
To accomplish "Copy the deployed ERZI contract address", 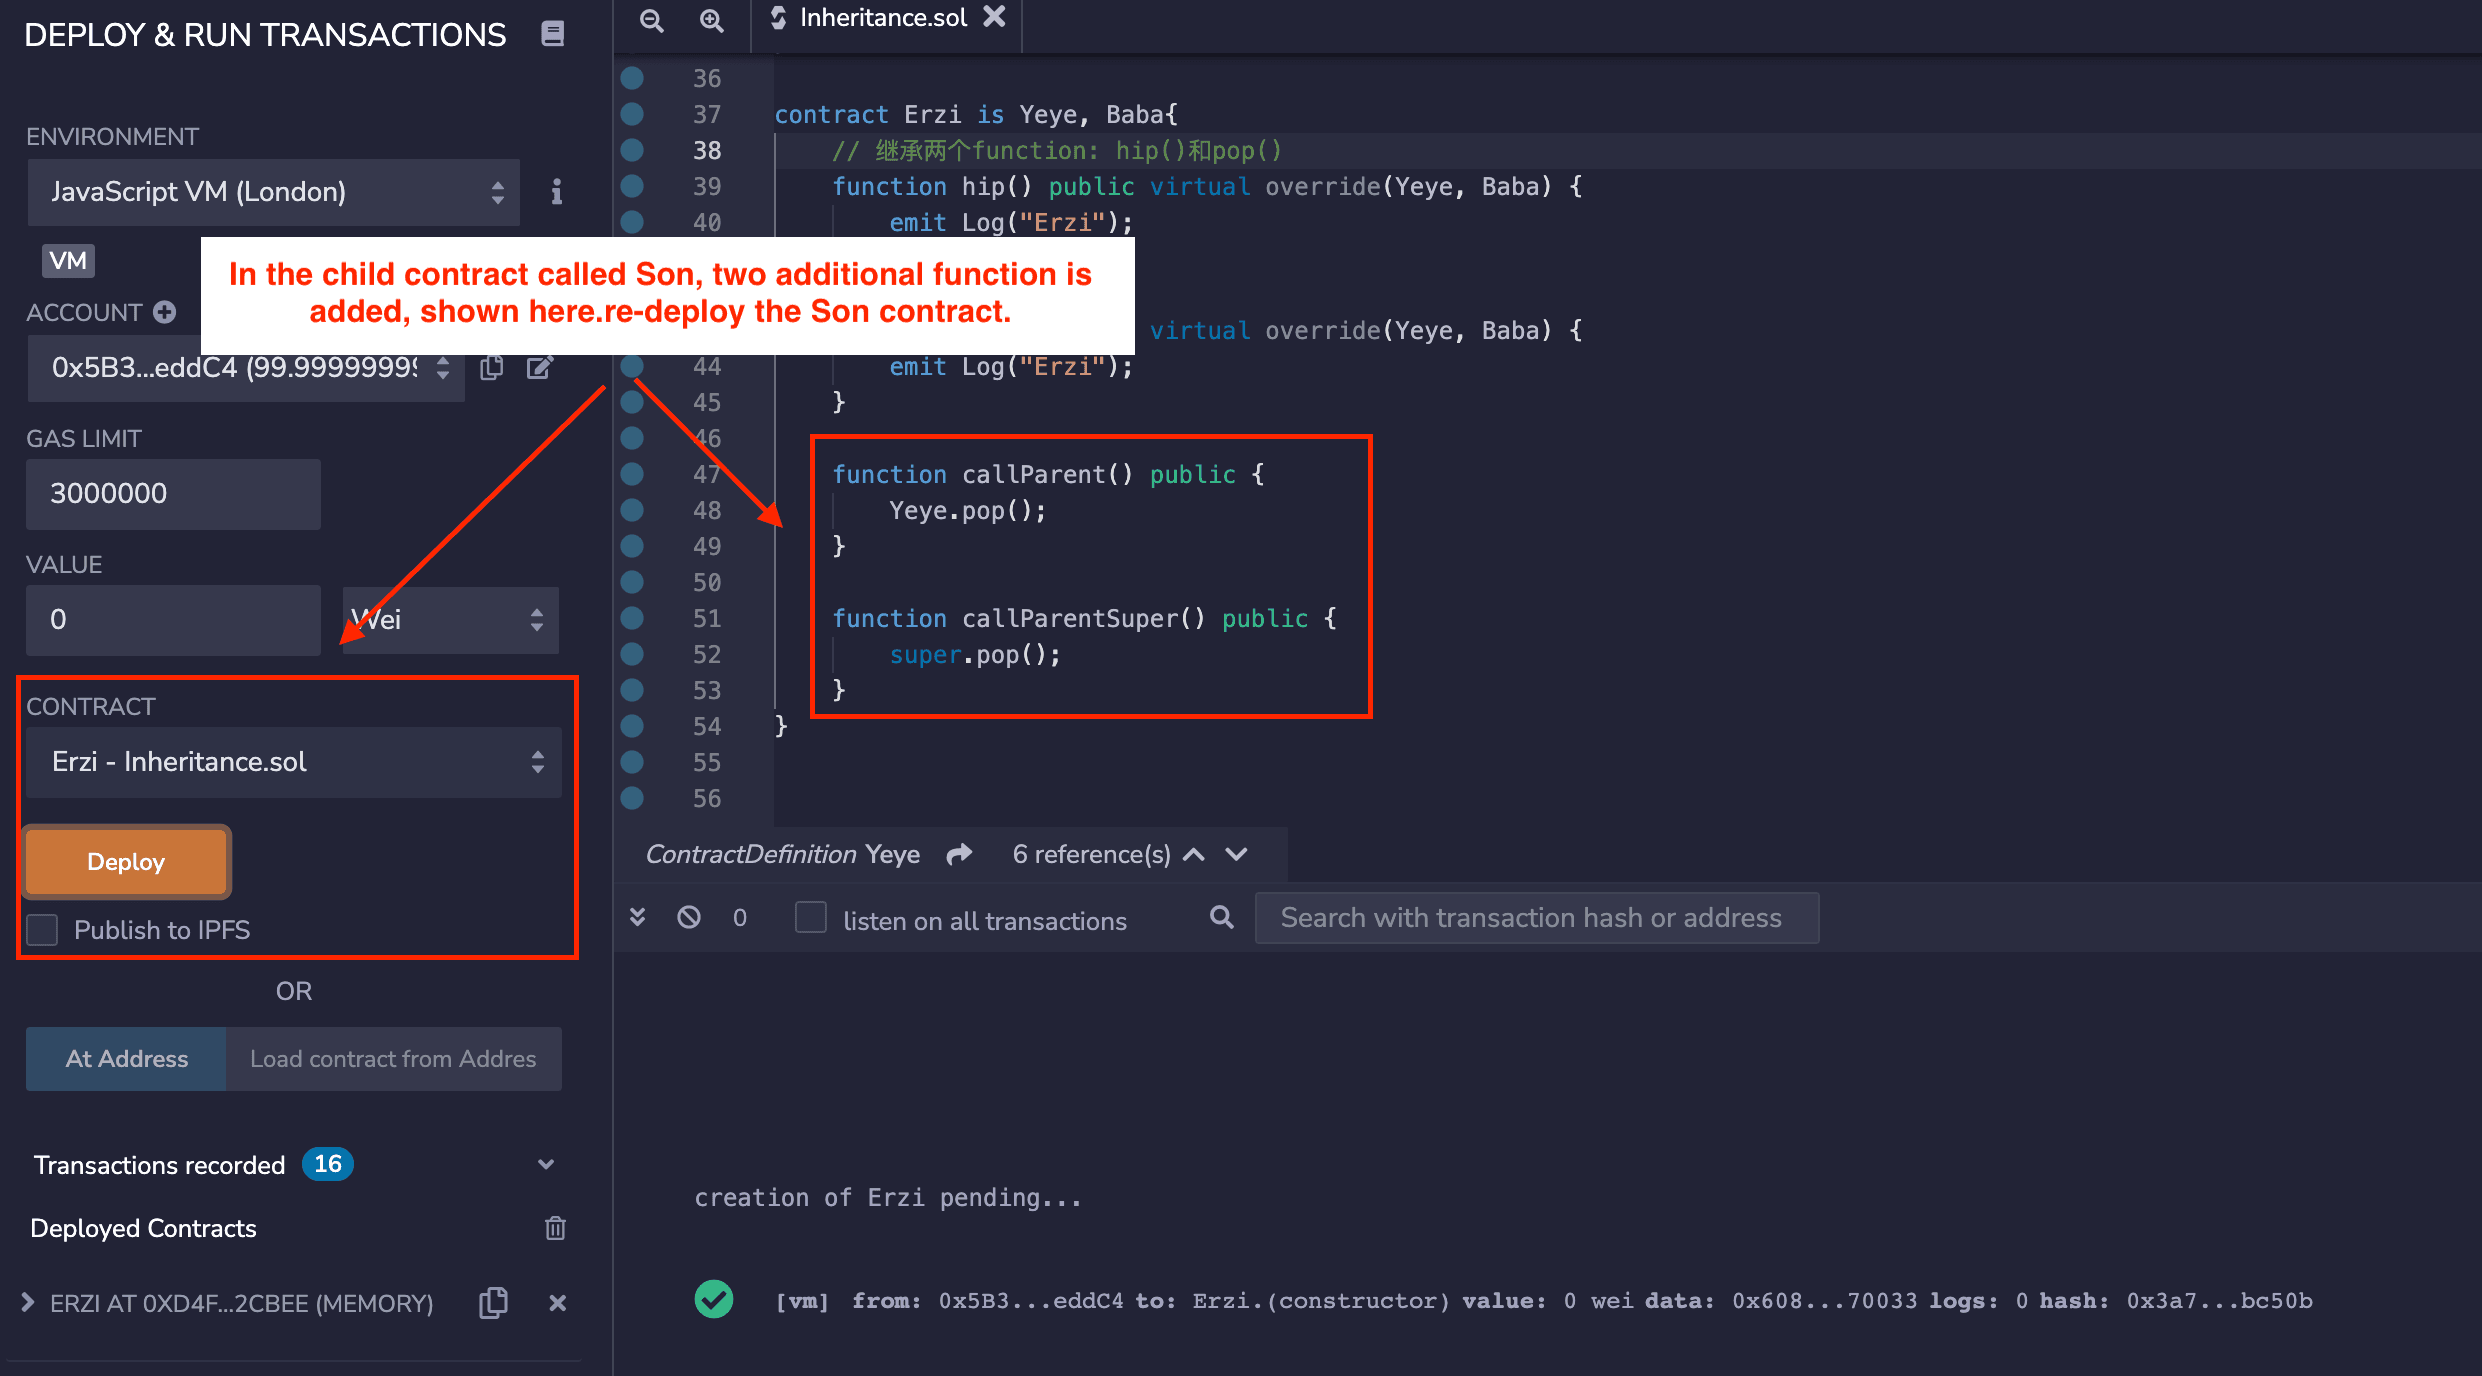I will (493, 1303).
